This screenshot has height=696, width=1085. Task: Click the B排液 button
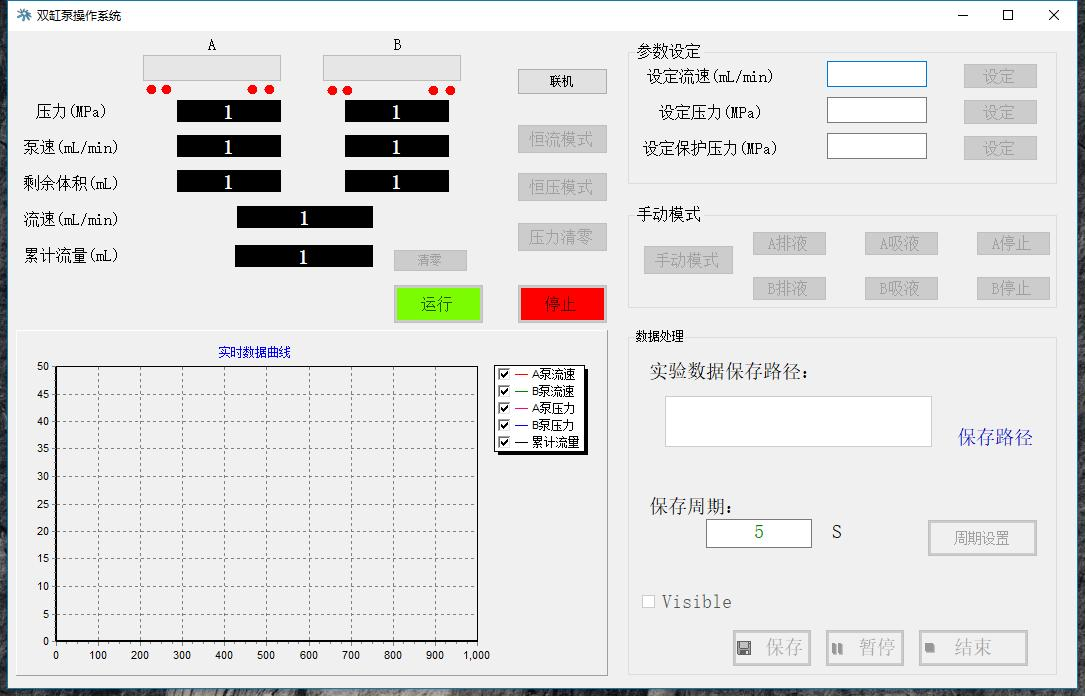pos(789,289)
